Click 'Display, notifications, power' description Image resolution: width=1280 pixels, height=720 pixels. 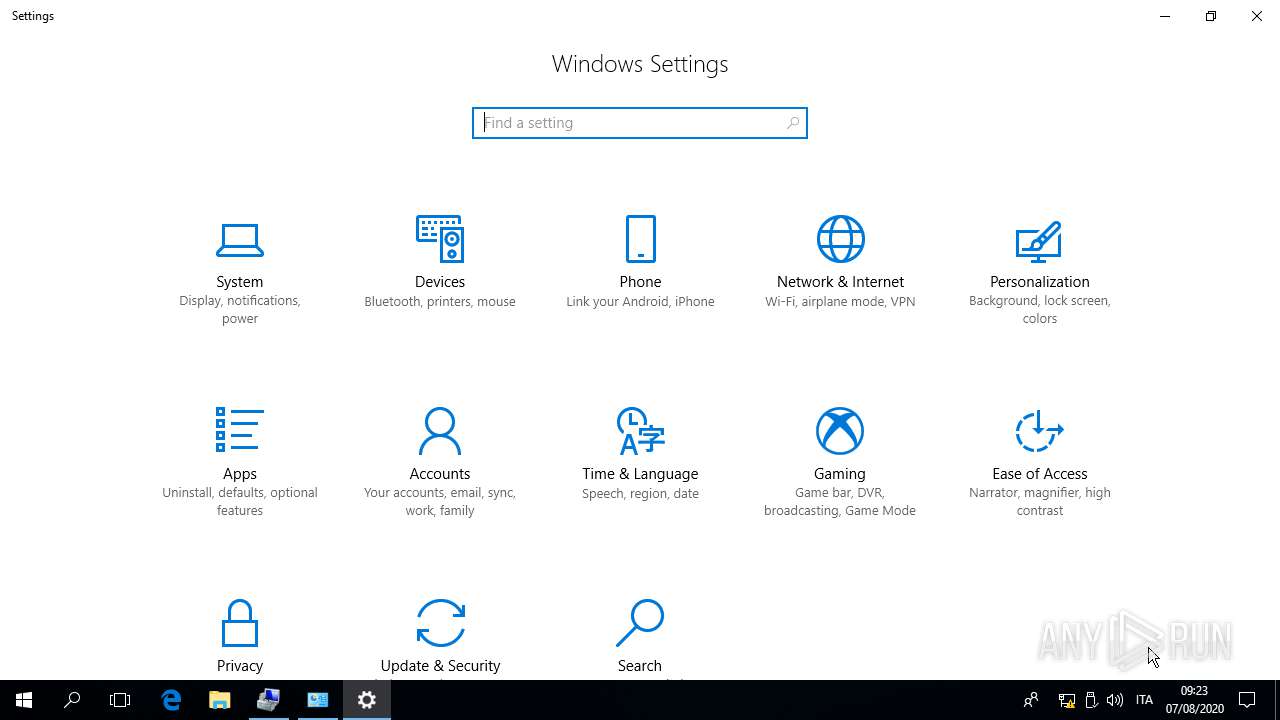coord(240,310)
